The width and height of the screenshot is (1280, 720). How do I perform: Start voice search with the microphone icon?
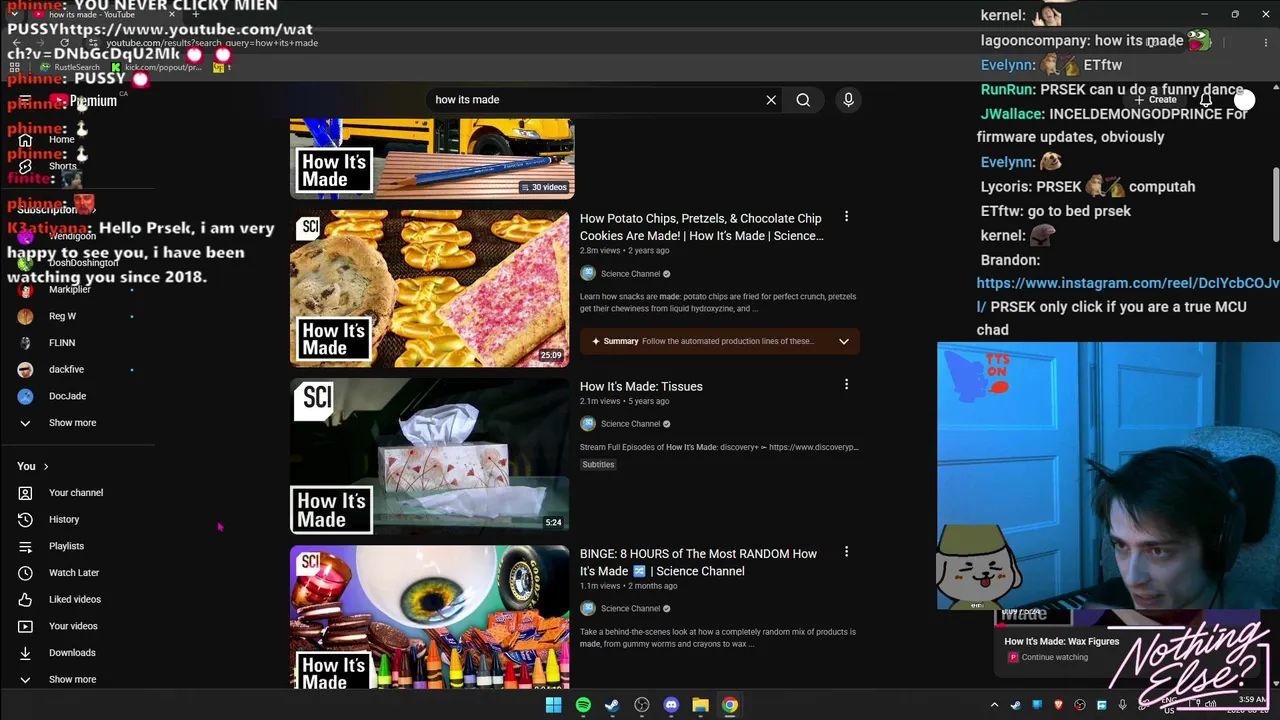coord(848,100)
